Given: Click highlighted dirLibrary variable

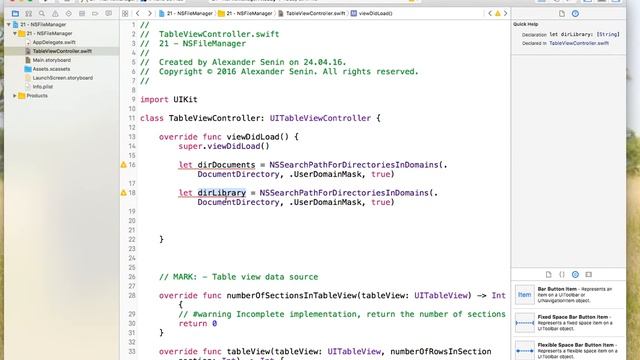Looking at the screenshot, I should [x=222, y=193].
